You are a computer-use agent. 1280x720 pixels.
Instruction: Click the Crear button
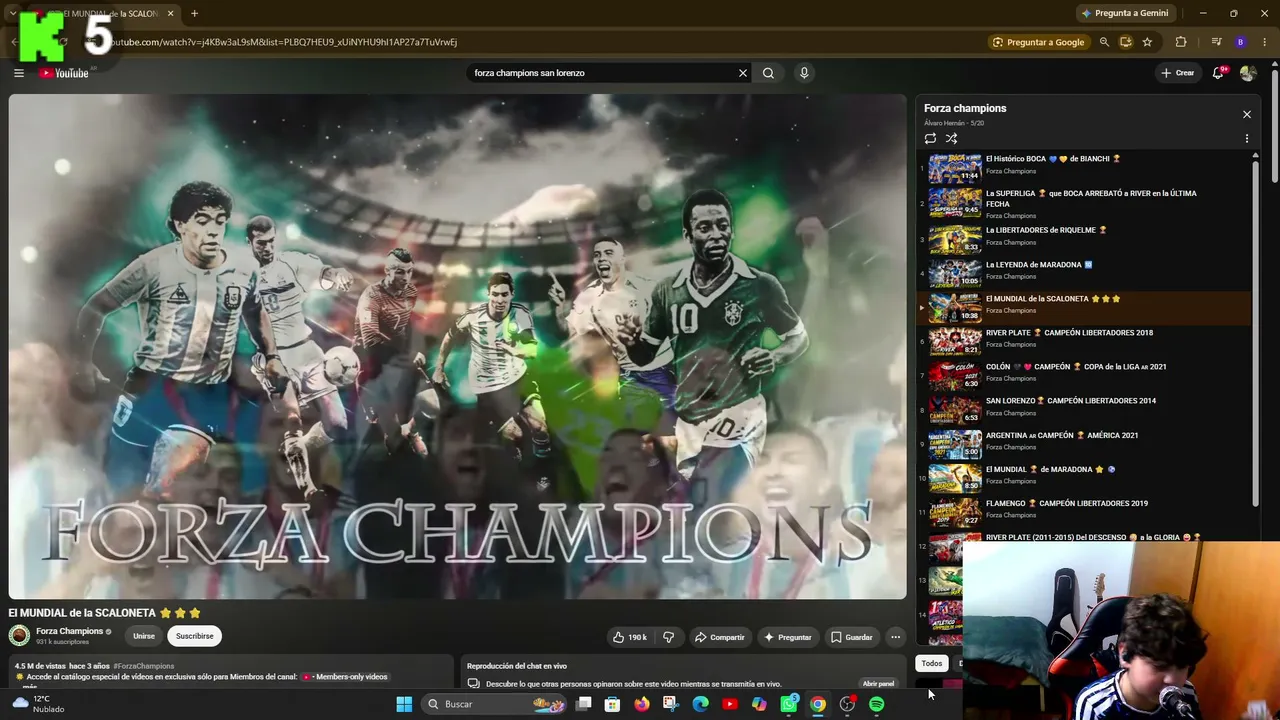tap(1178, 73)
